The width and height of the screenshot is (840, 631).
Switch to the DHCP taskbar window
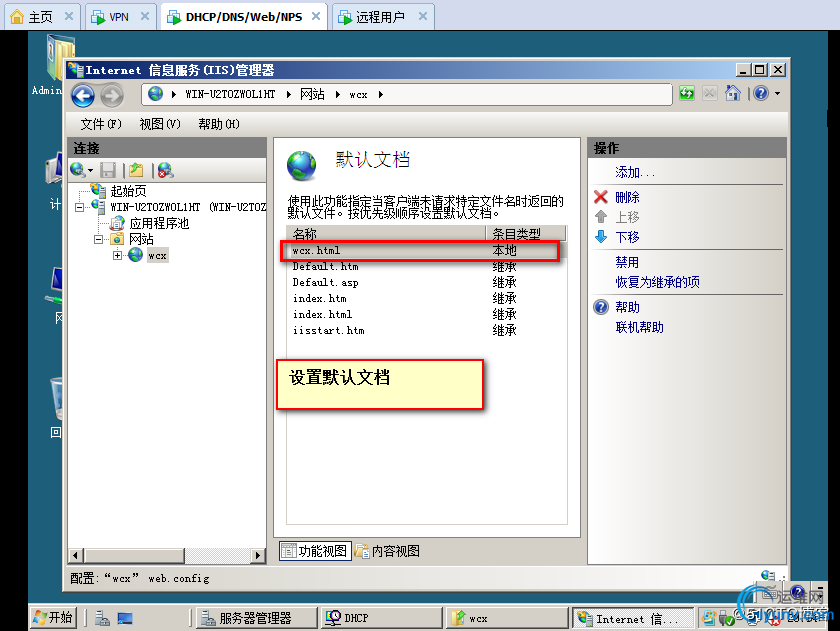381,618
